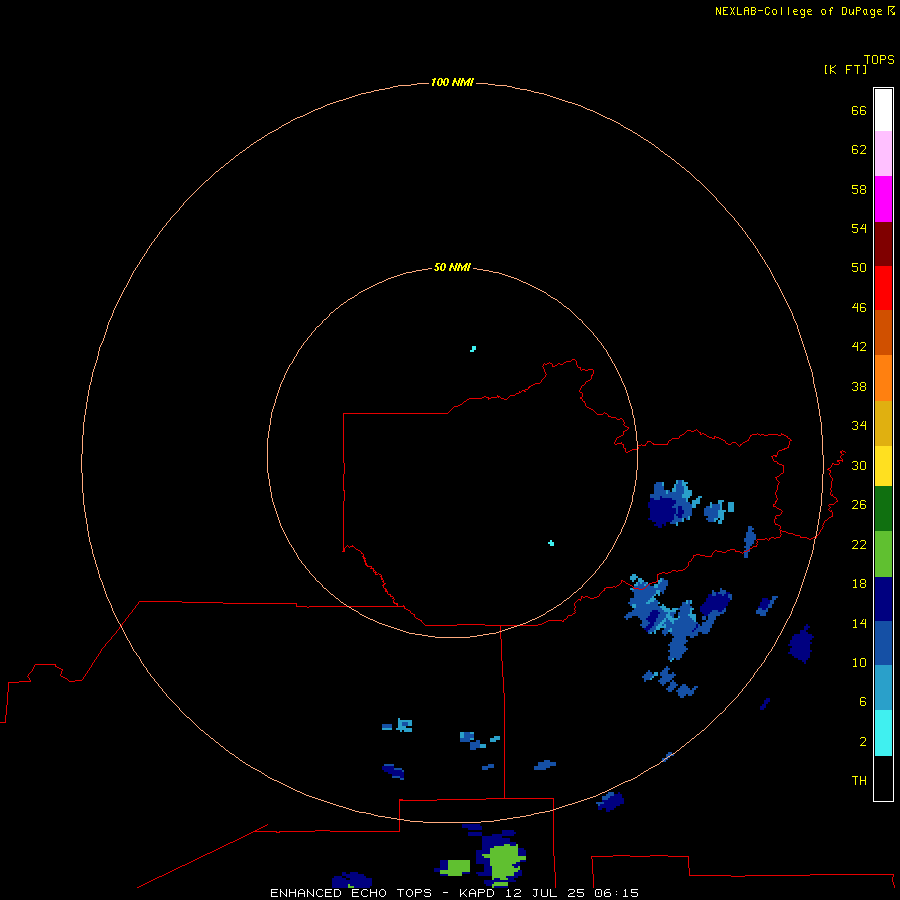The height and width of the screenshot is (900, 900).
Task: Click the legend value 18
Action: click(x=859, y=584)
